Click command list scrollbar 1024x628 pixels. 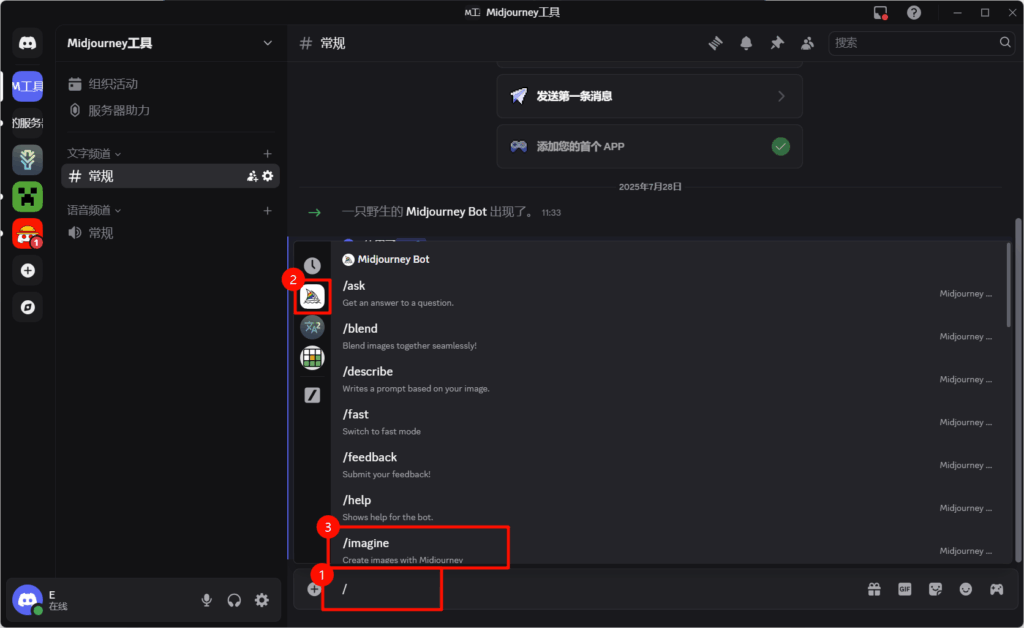1009,285
